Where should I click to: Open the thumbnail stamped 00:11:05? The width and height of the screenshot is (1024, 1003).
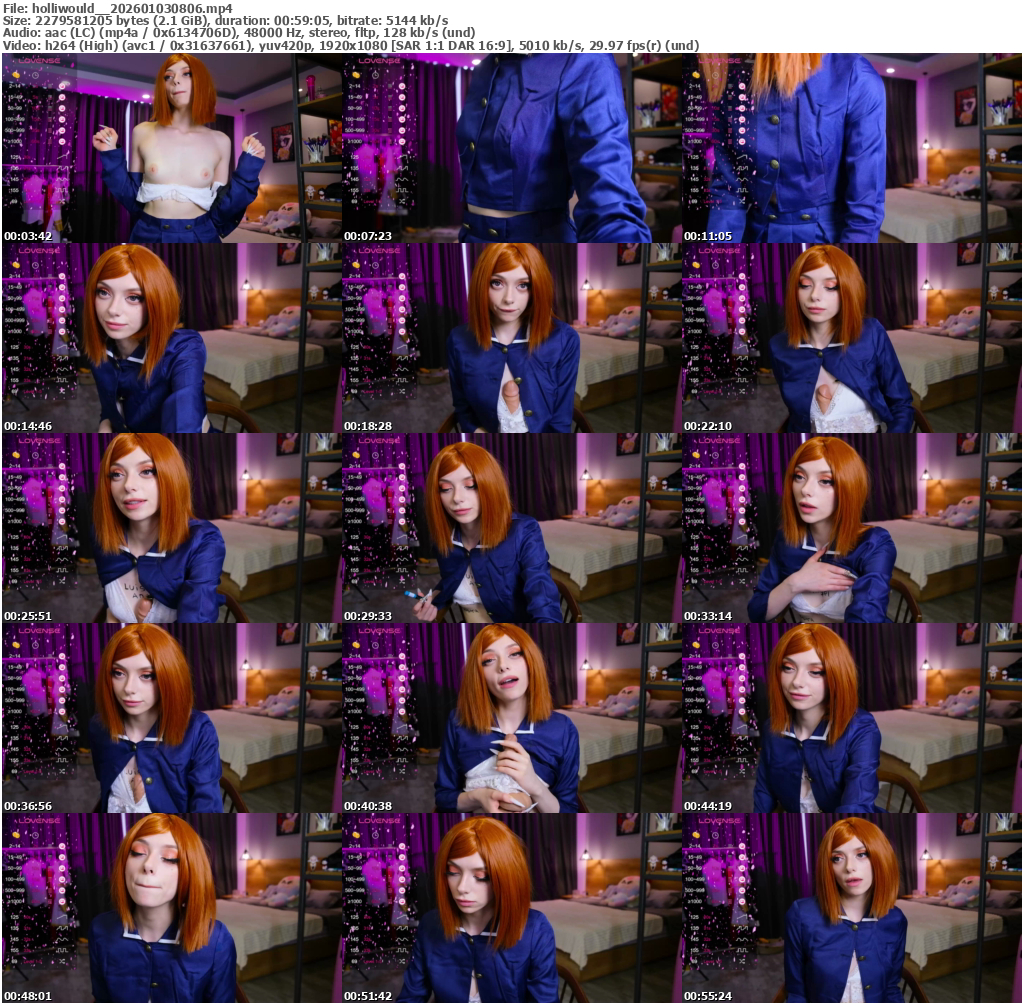852,148
